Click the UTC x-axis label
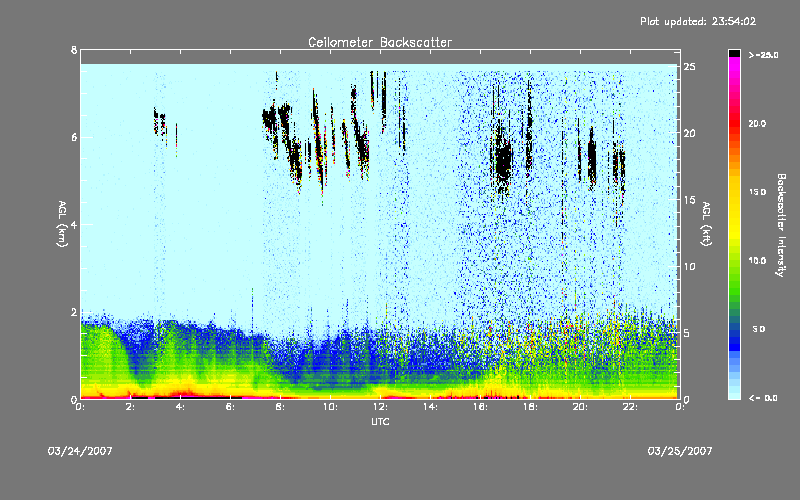 click(x=380, y=421)
